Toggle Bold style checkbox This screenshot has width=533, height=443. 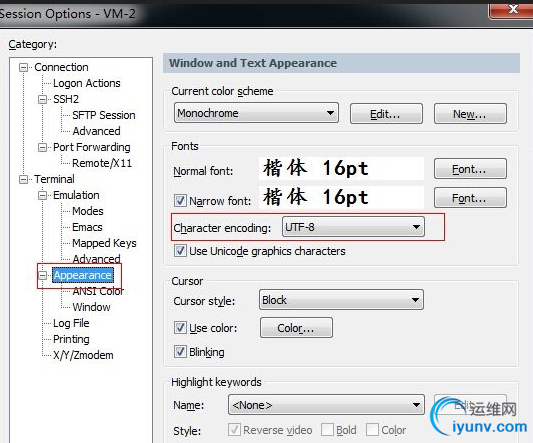click(x=327, y=430)
